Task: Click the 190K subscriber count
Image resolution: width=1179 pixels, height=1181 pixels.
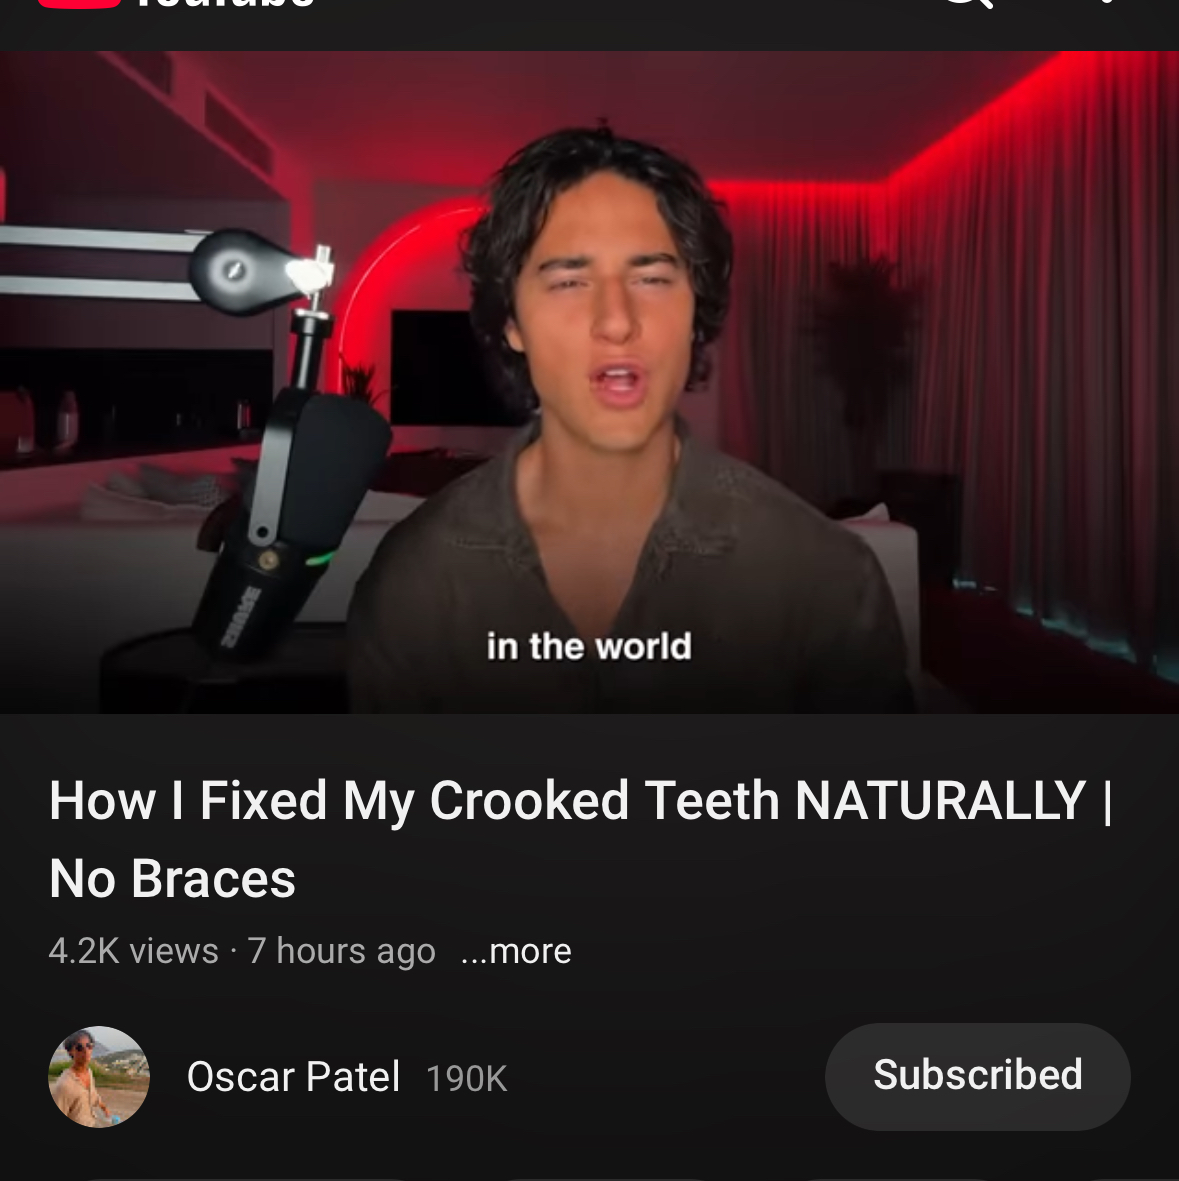Action: tap(466, 1078)
